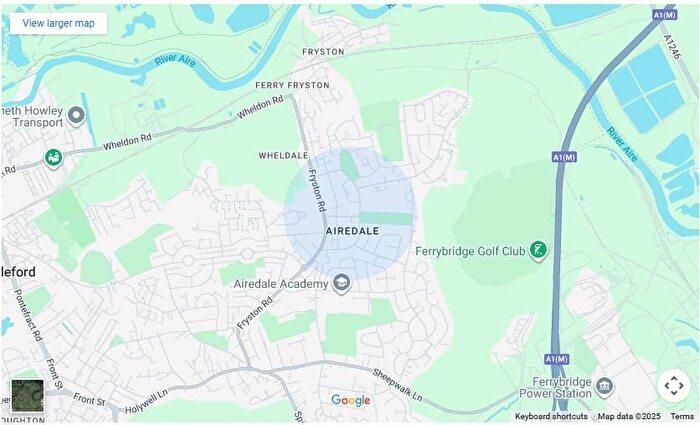Click the green playground marker near Wheldon Rd
The image size is (700, 425).
53,158
